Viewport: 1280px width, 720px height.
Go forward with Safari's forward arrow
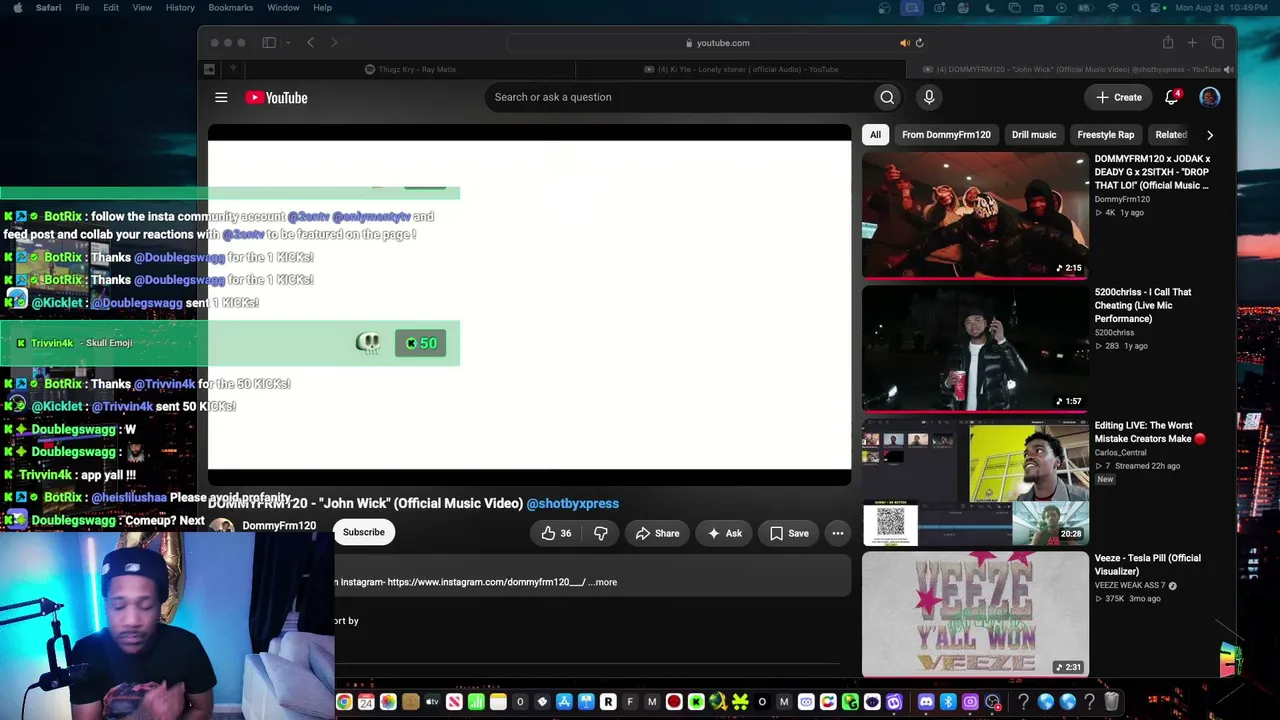334,43
